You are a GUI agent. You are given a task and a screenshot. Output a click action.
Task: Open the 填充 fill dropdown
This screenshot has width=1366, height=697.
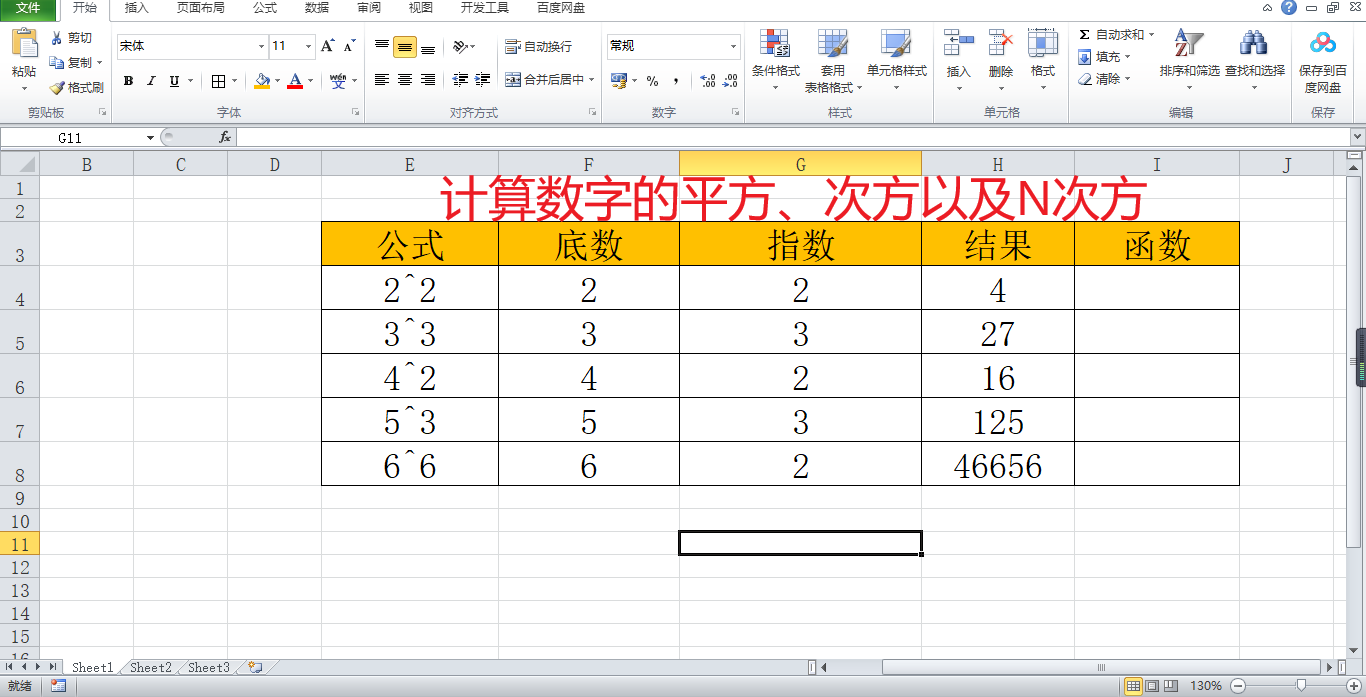(x=1106, y=57)
